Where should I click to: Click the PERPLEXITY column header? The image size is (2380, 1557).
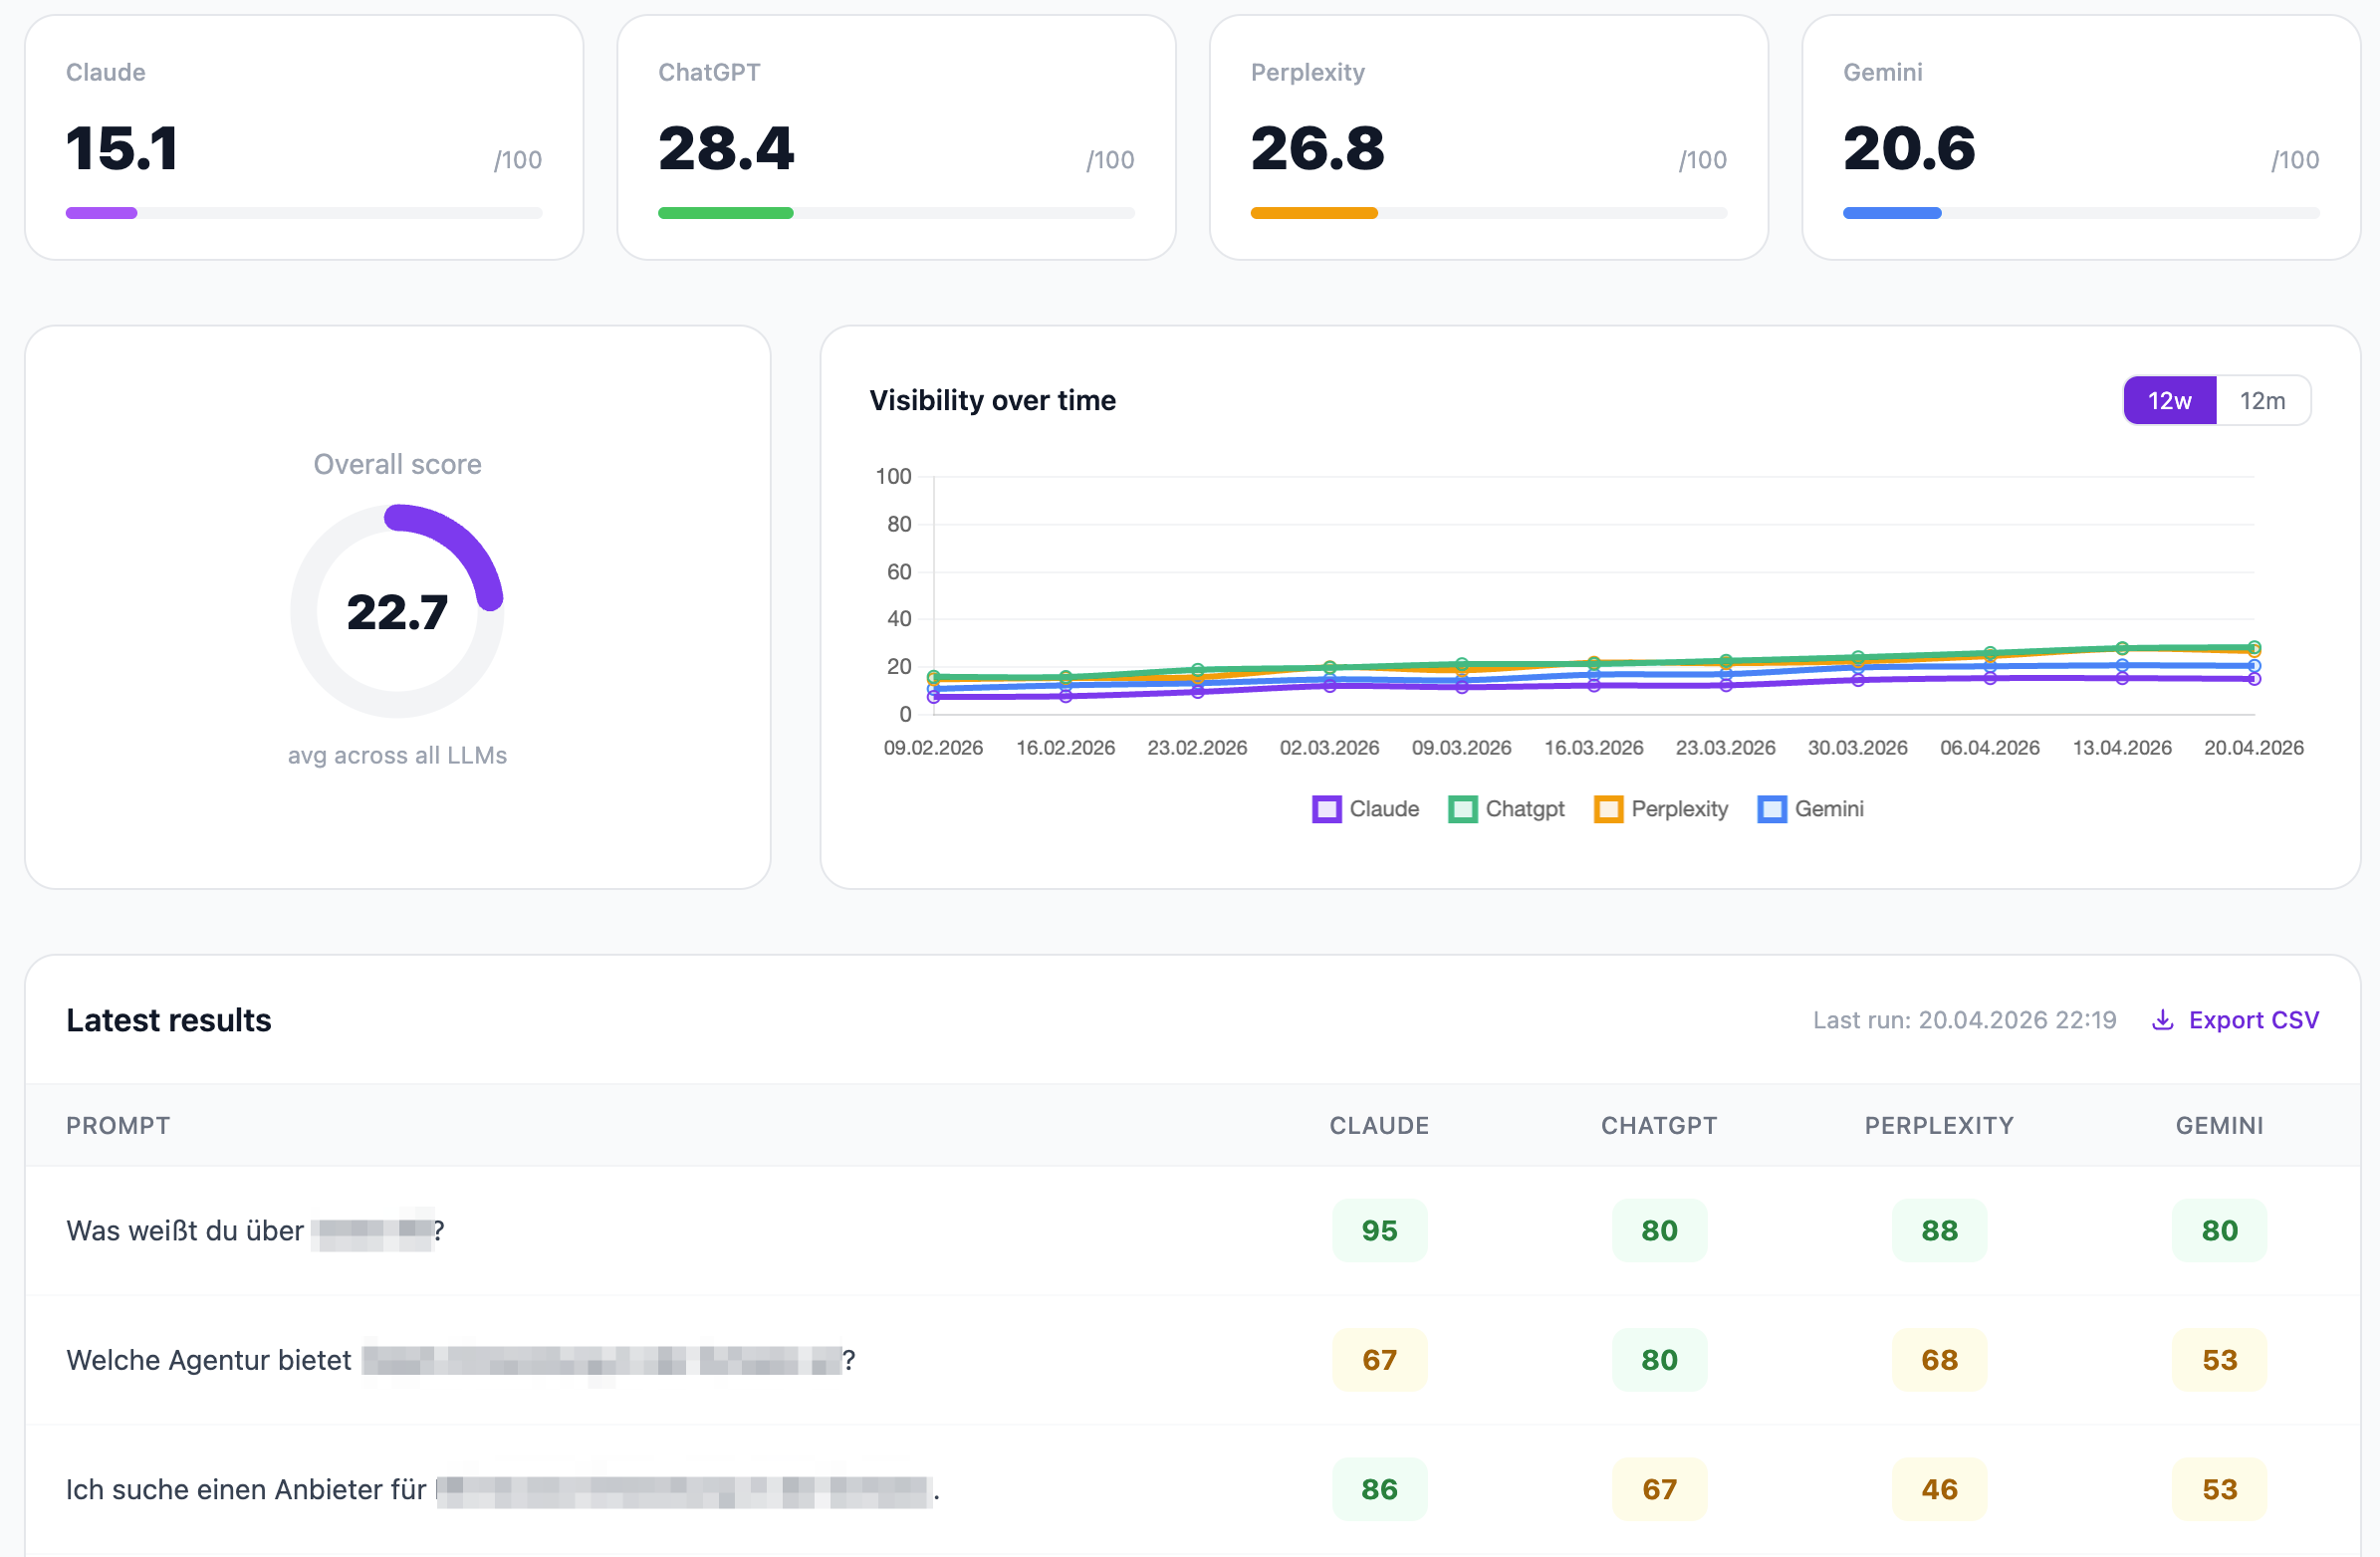1939,1126
